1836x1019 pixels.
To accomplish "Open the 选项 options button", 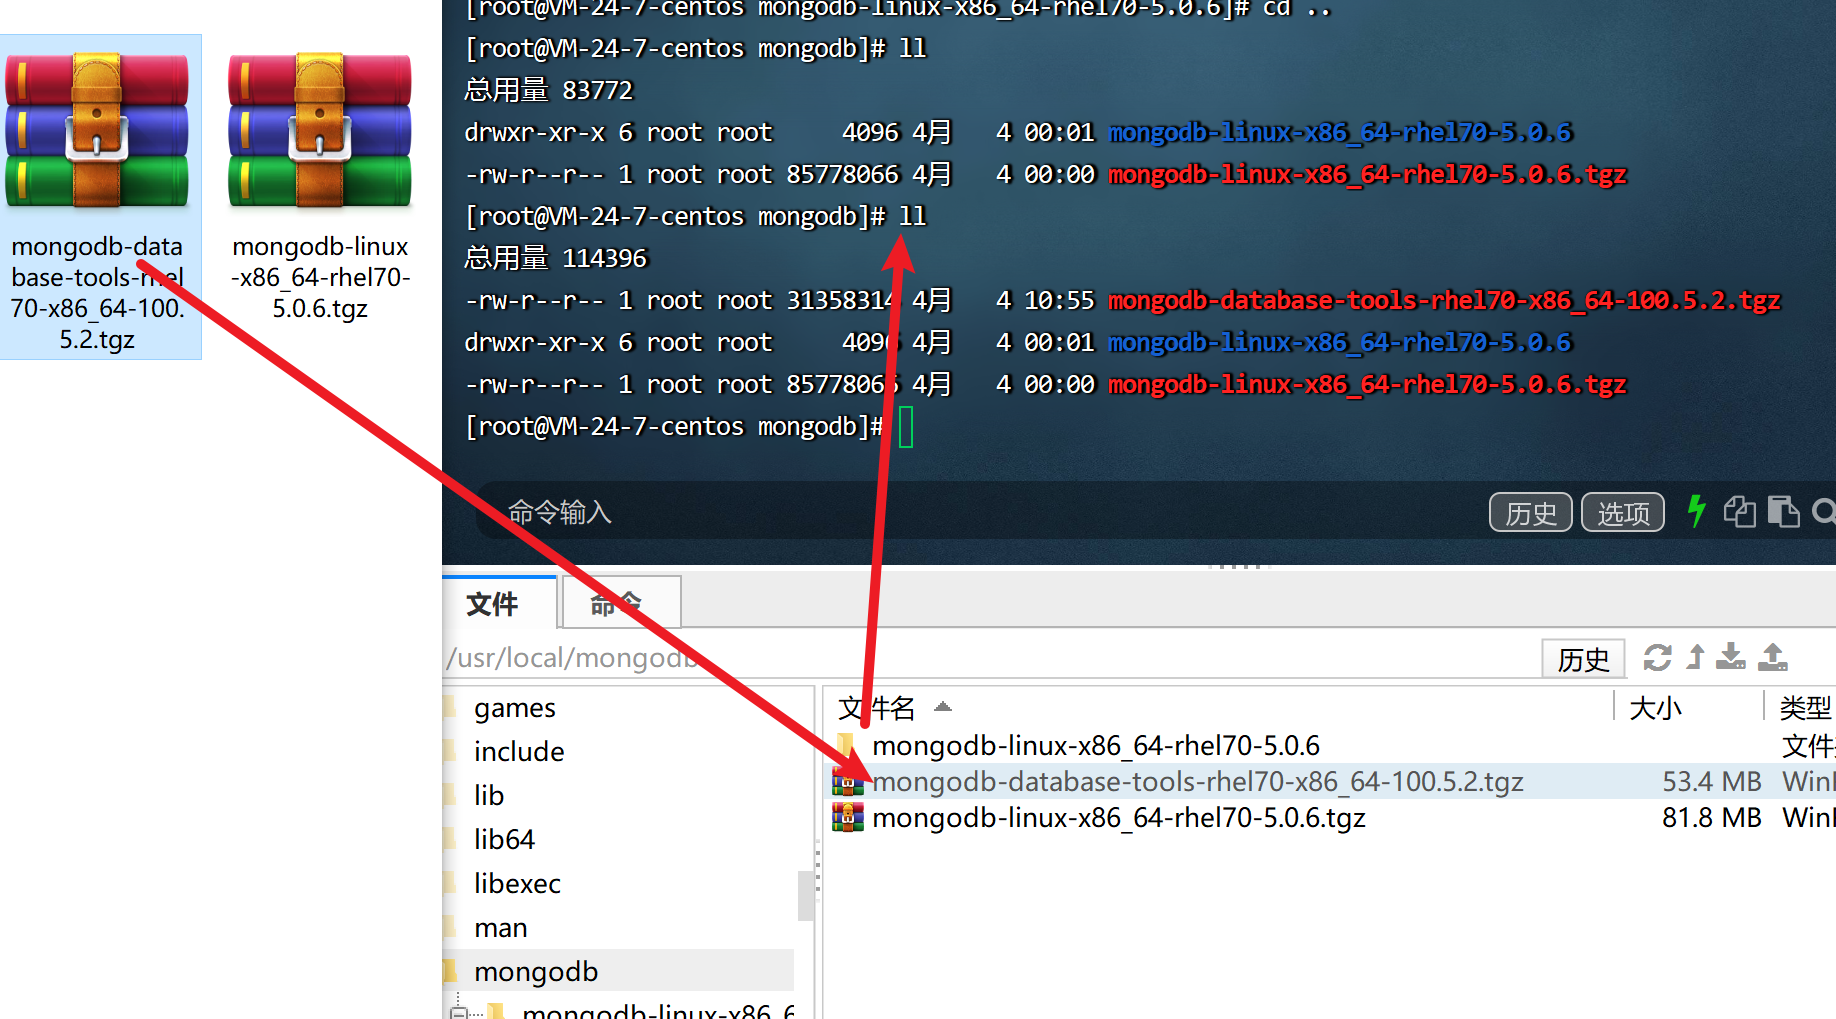I will (x=1623, y=512).
